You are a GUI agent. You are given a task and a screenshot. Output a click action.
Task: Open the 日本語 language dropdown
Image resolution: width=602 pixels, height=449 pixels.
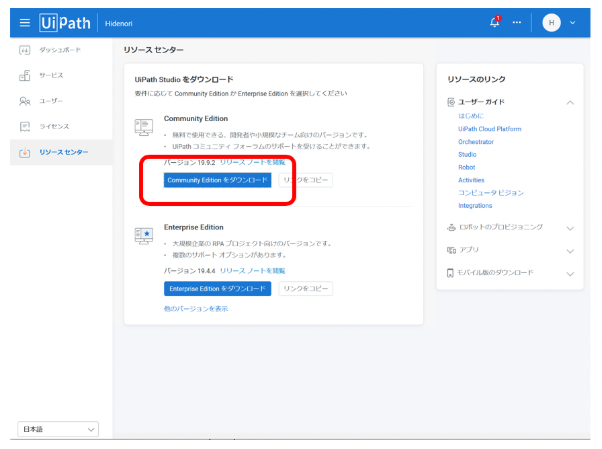pos(58,429)
